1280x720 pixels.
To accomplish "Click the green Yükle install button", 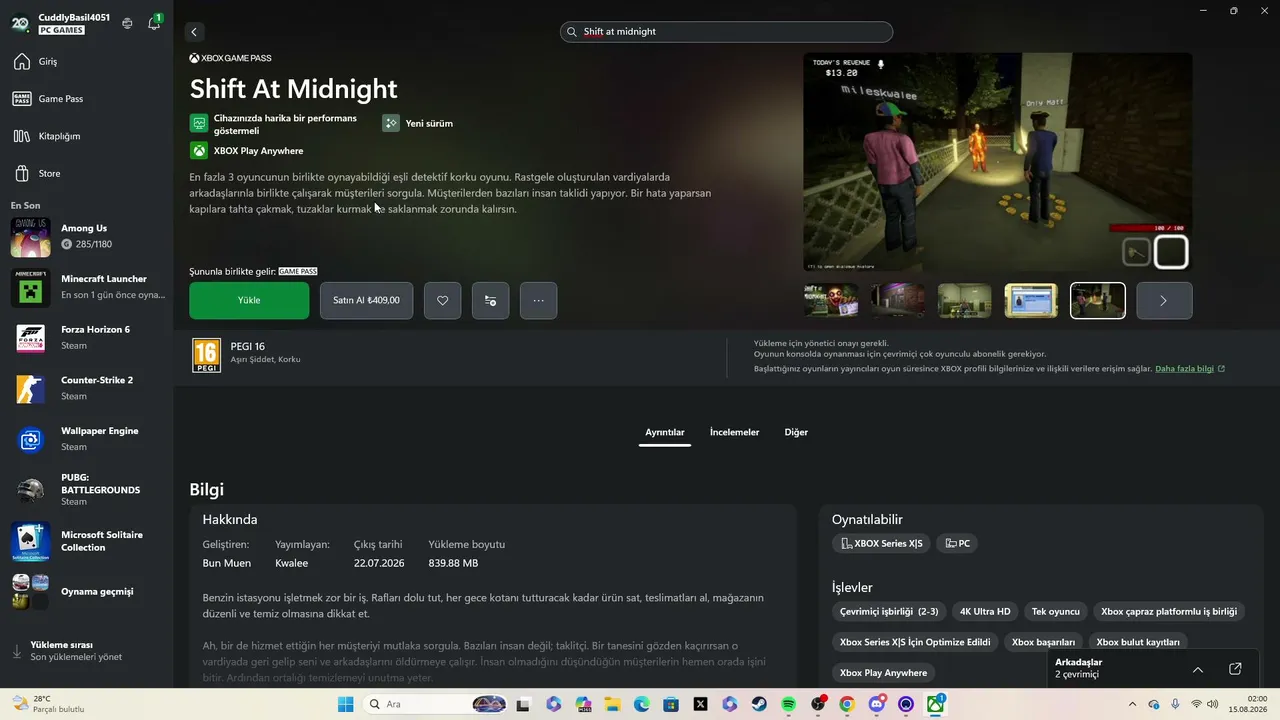I will (249, 300).
